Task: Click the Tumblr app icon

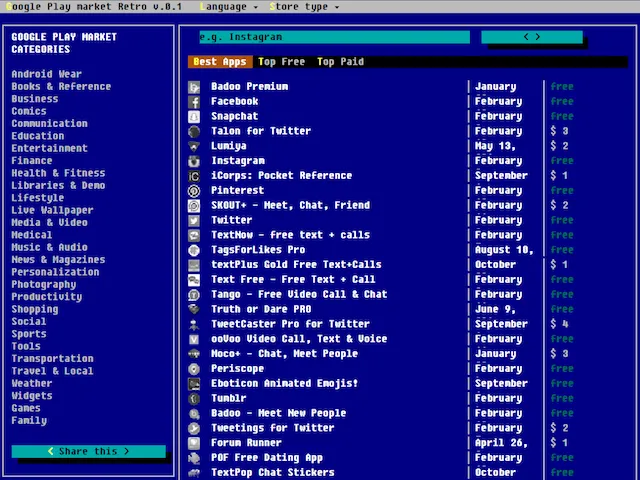Action: click(194, 398)
